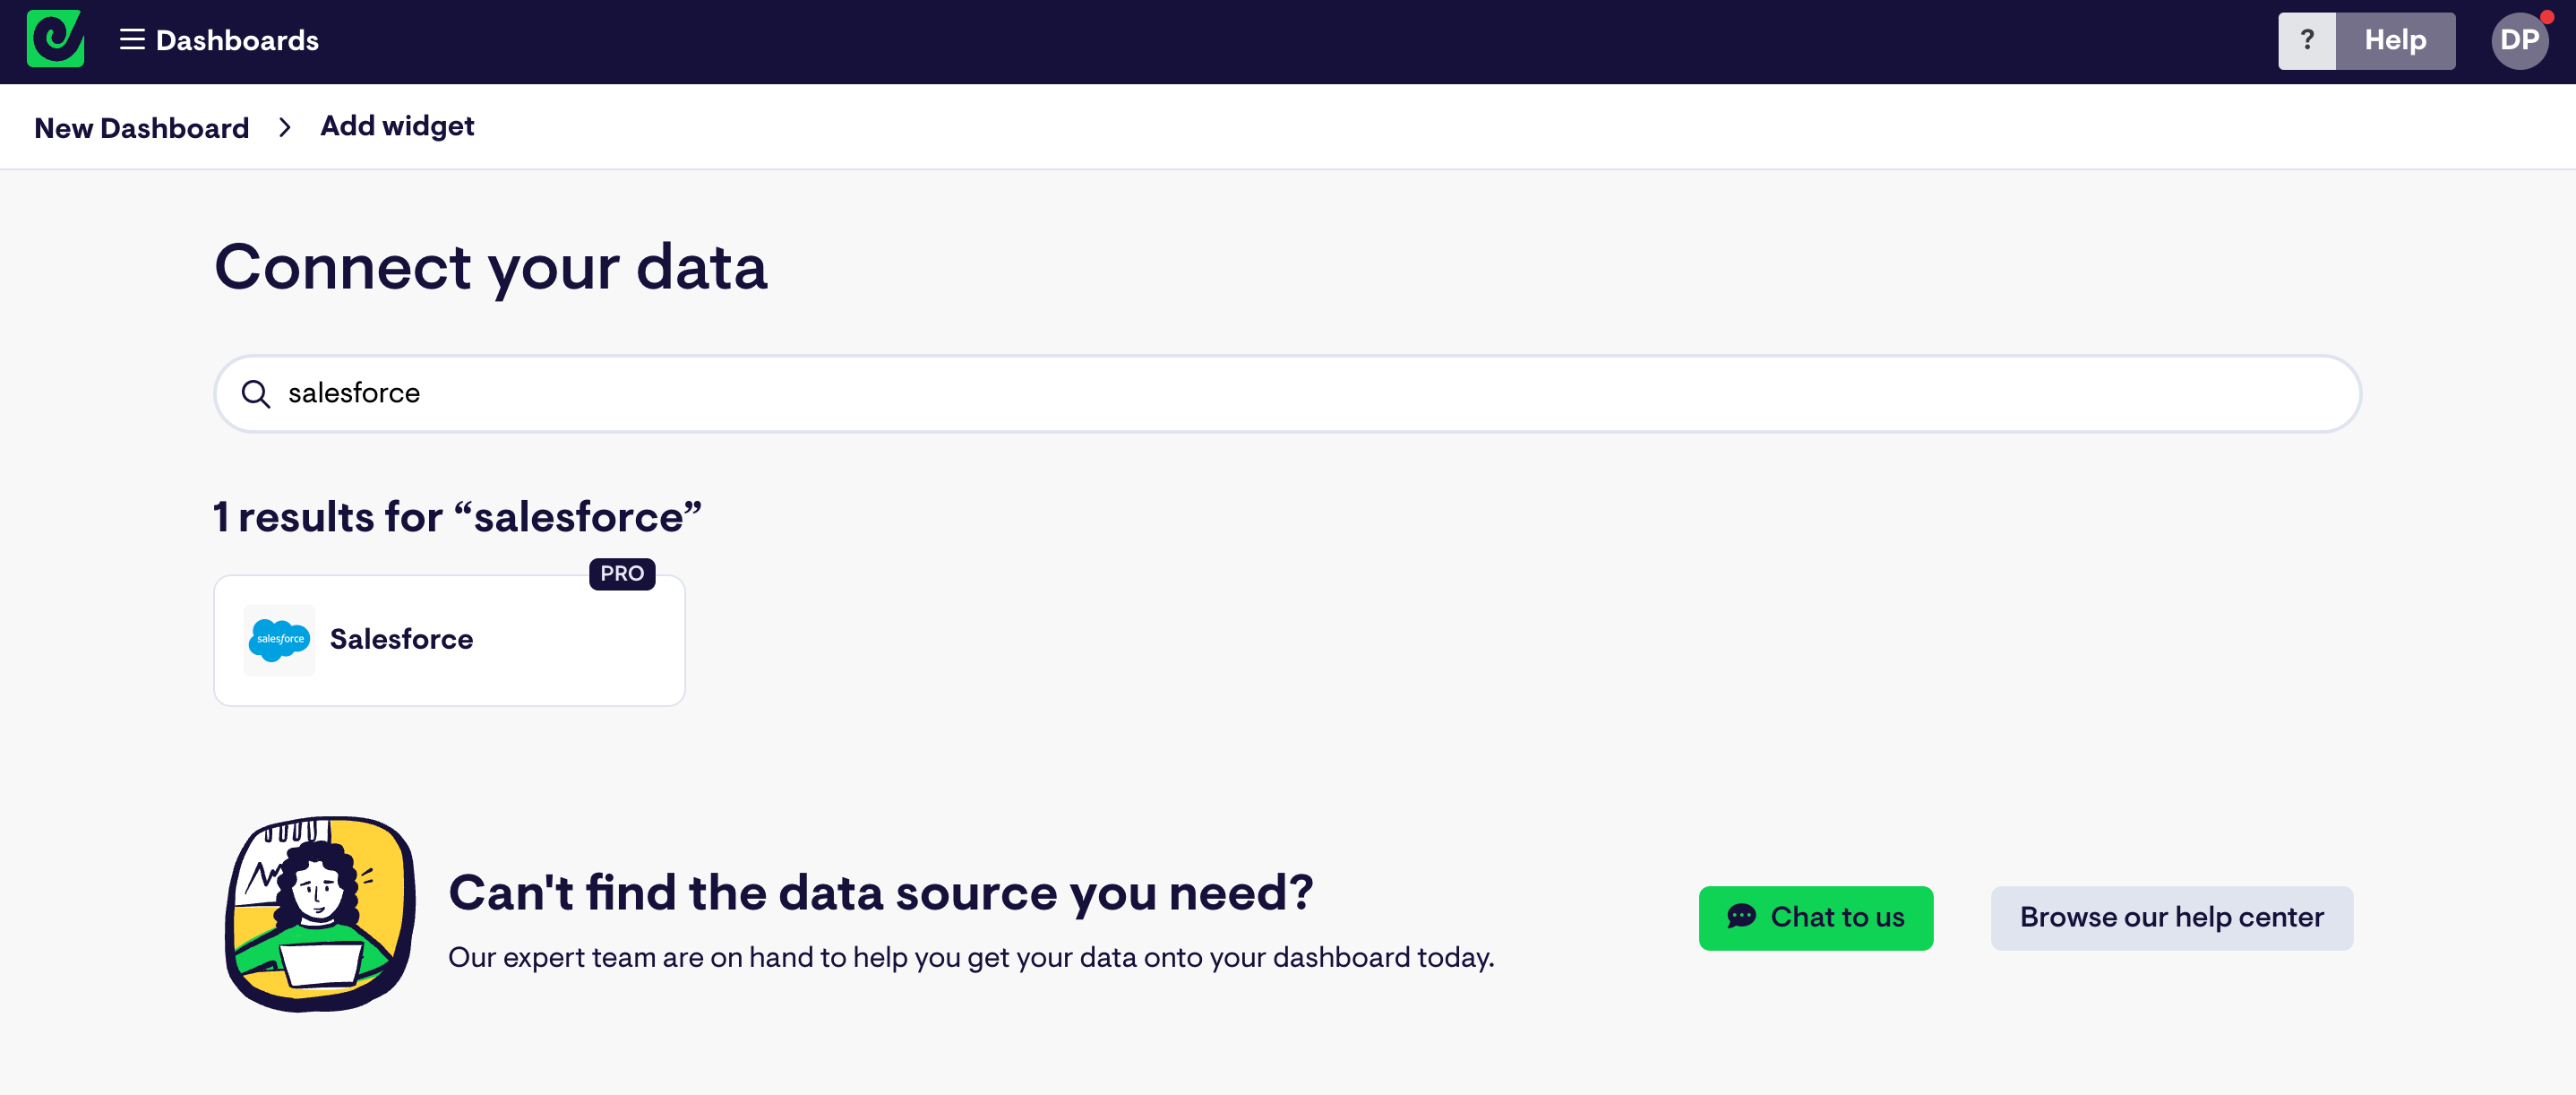This screenshot has width=2576, height=1095.
Task: Click the magnifying glass search icon
Action: click(256, 393)
